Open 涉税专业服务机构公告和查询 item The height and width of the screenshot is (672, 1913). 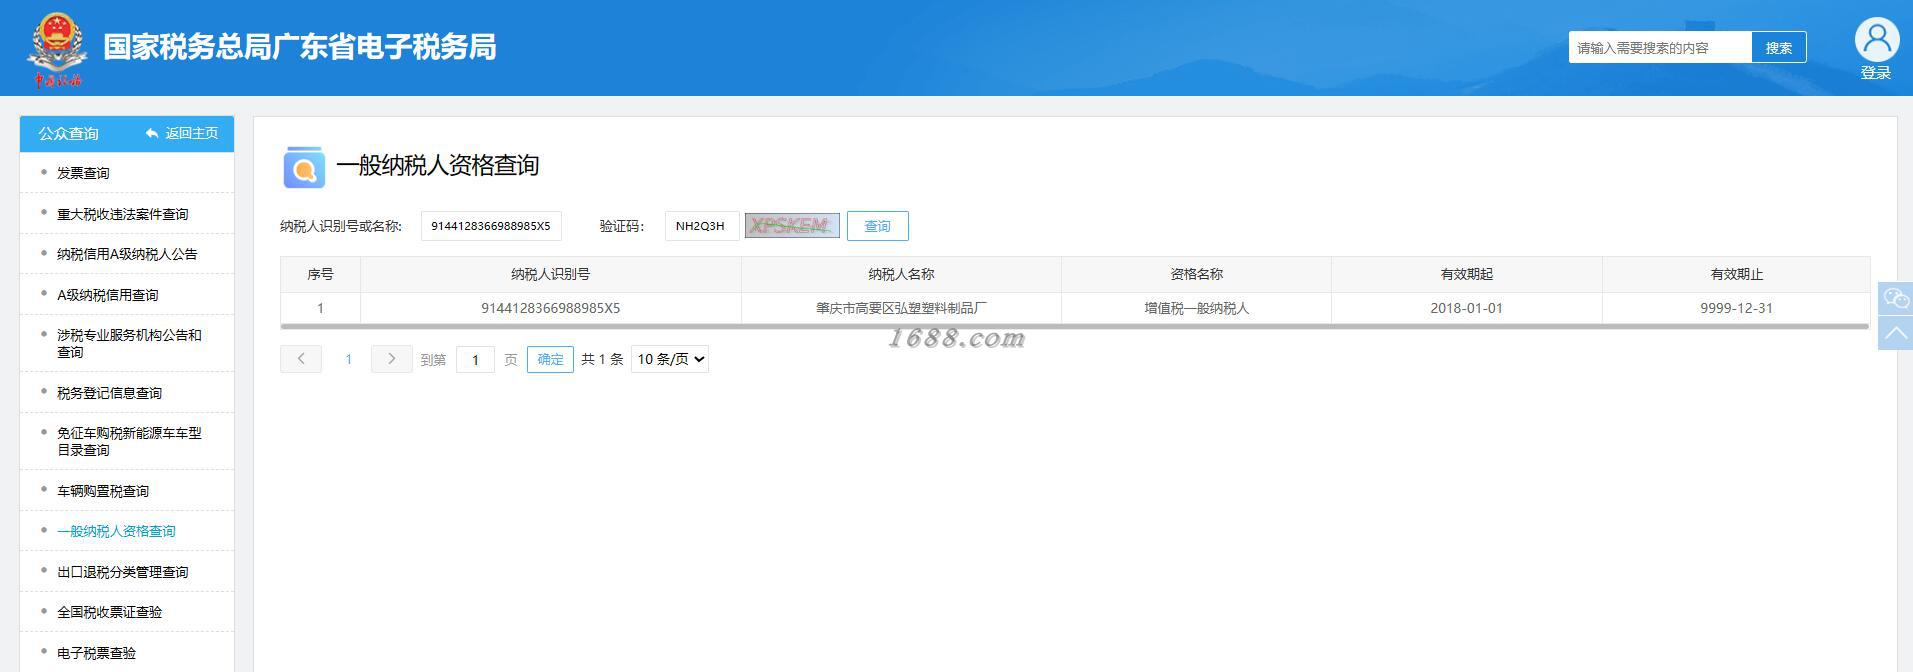[129, 343]
